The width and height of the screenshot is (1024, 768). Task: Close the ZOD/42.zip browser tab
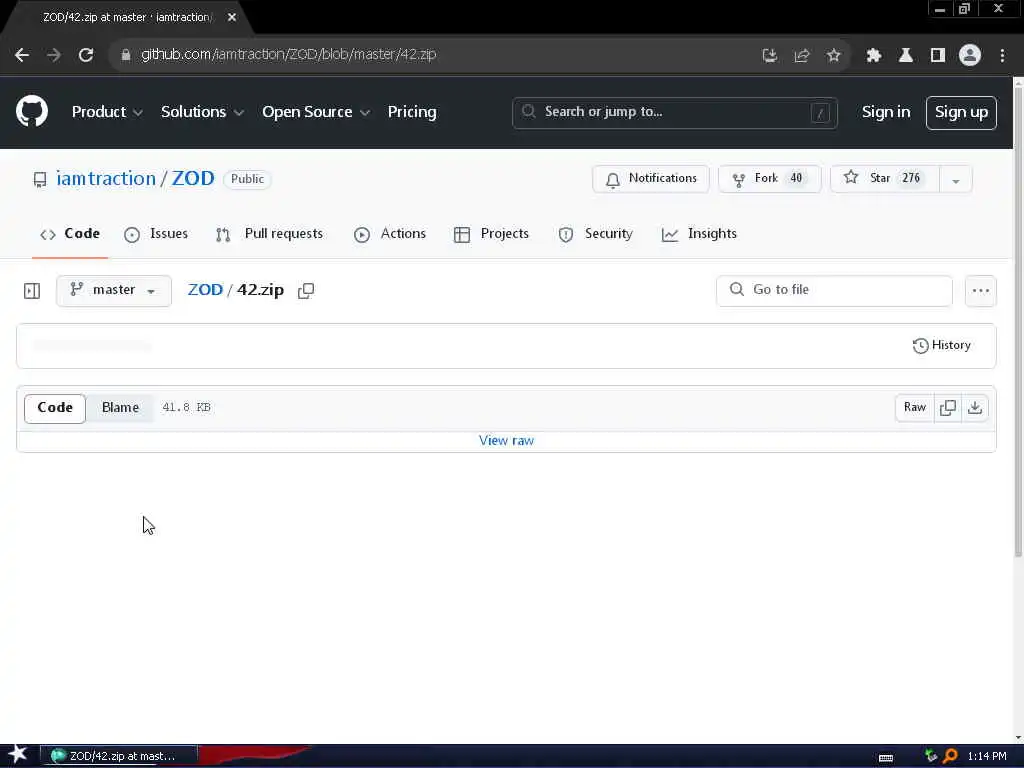[x=232, y=17]
